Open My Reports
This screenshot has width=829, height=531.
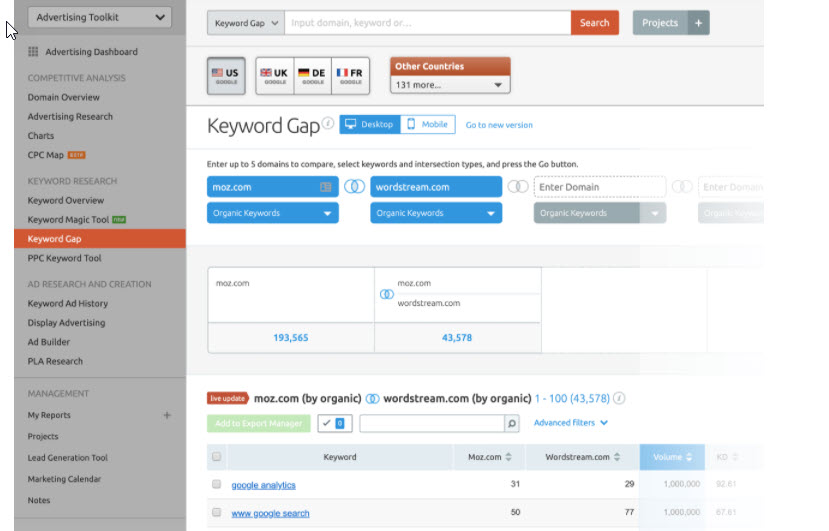pyautogui.click(x=49, y=415)
